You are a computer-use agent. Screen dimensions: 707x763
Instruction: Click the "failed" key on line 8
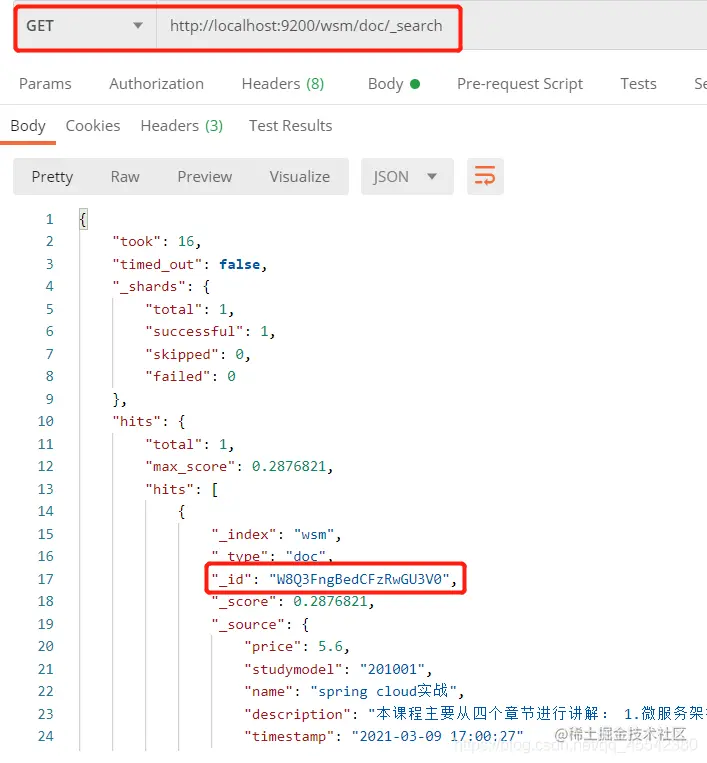coord(178,377)
